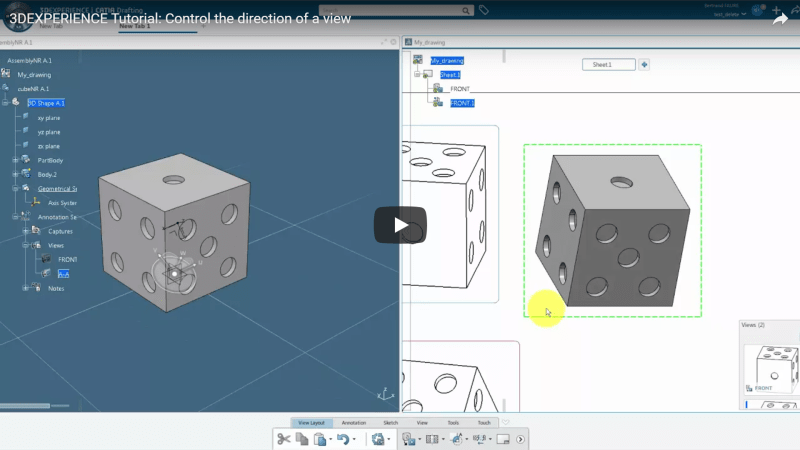Select Sheet.1 in the drawing tree
The image size is (800, 450).
(x=450, y=75)
